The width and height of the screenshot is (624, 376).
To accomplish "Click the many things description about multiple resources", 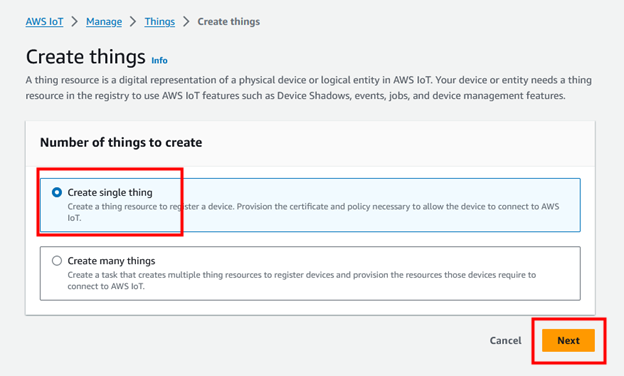I will [302, 281].
